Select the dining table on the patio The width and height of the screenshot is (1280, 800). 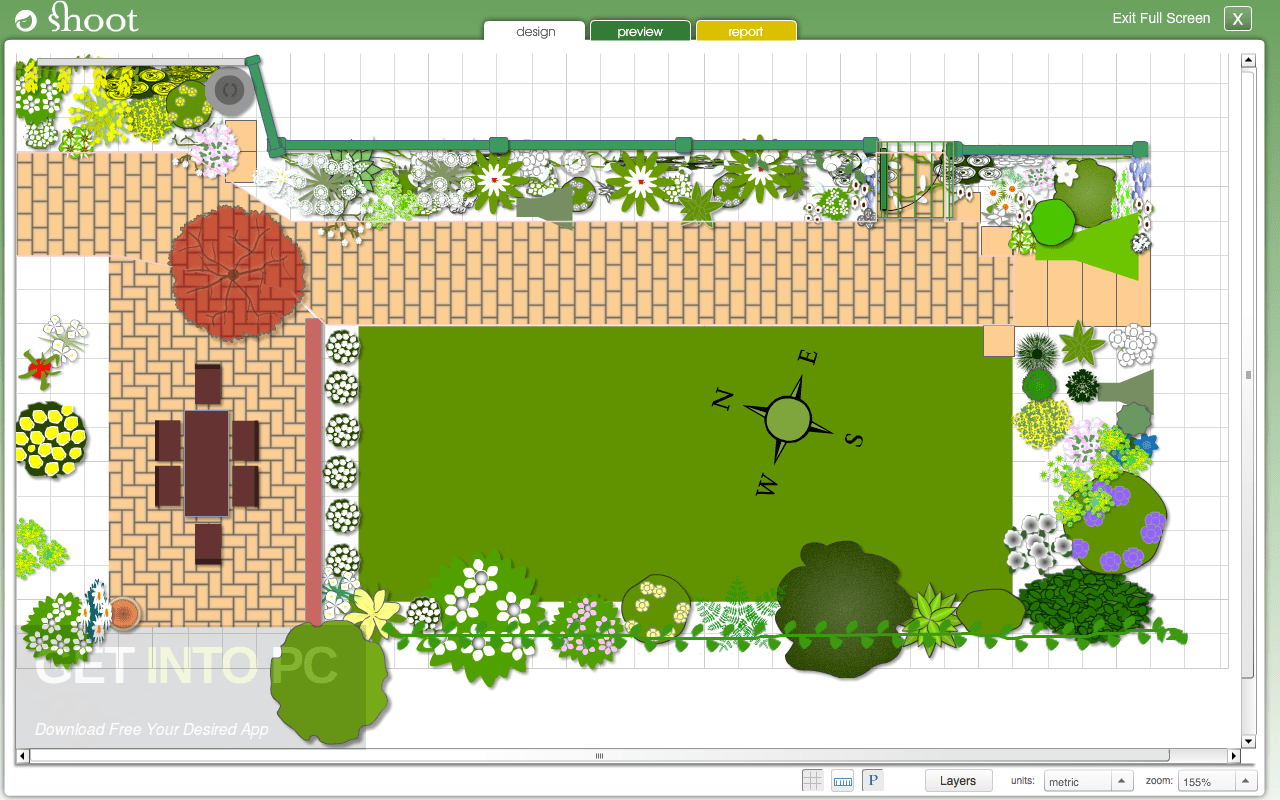(x=207, y=465)
